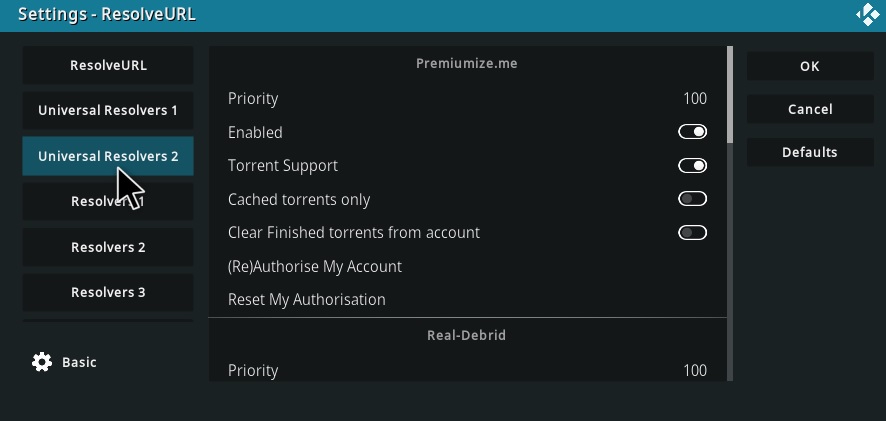Click Reset My Authorisation
This screenshot has width=886, height=421.
pyautogui.click(x=467, y=300)
